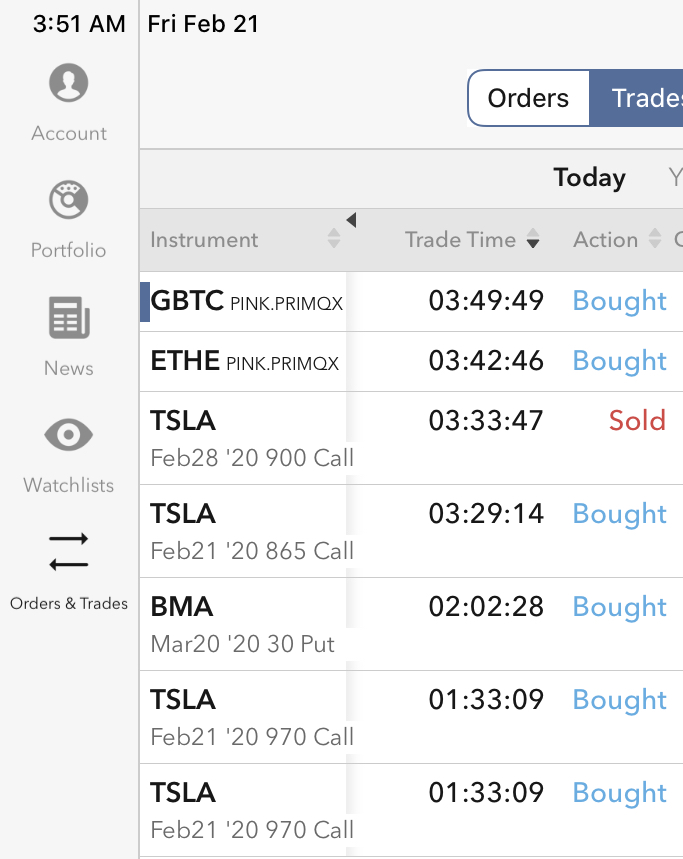The image size is (683, 859).
Task: Select the TSLA Feb28 900 Call trade
Action: [252, 438]
